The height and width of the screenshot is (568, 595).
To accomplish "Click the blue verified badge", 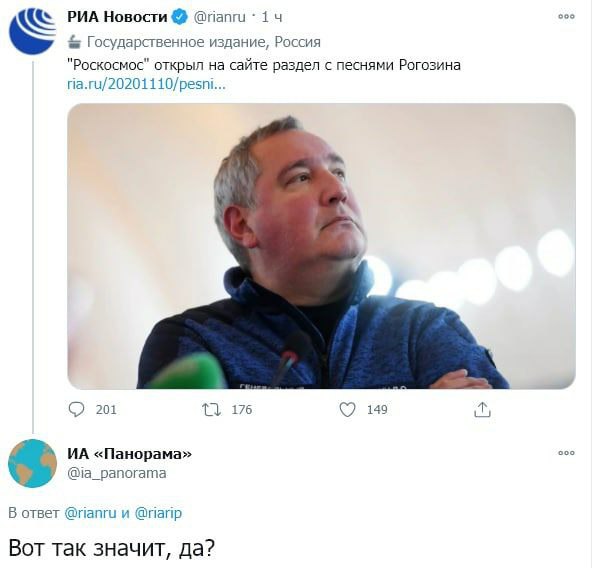I will (x=179, y=17).
